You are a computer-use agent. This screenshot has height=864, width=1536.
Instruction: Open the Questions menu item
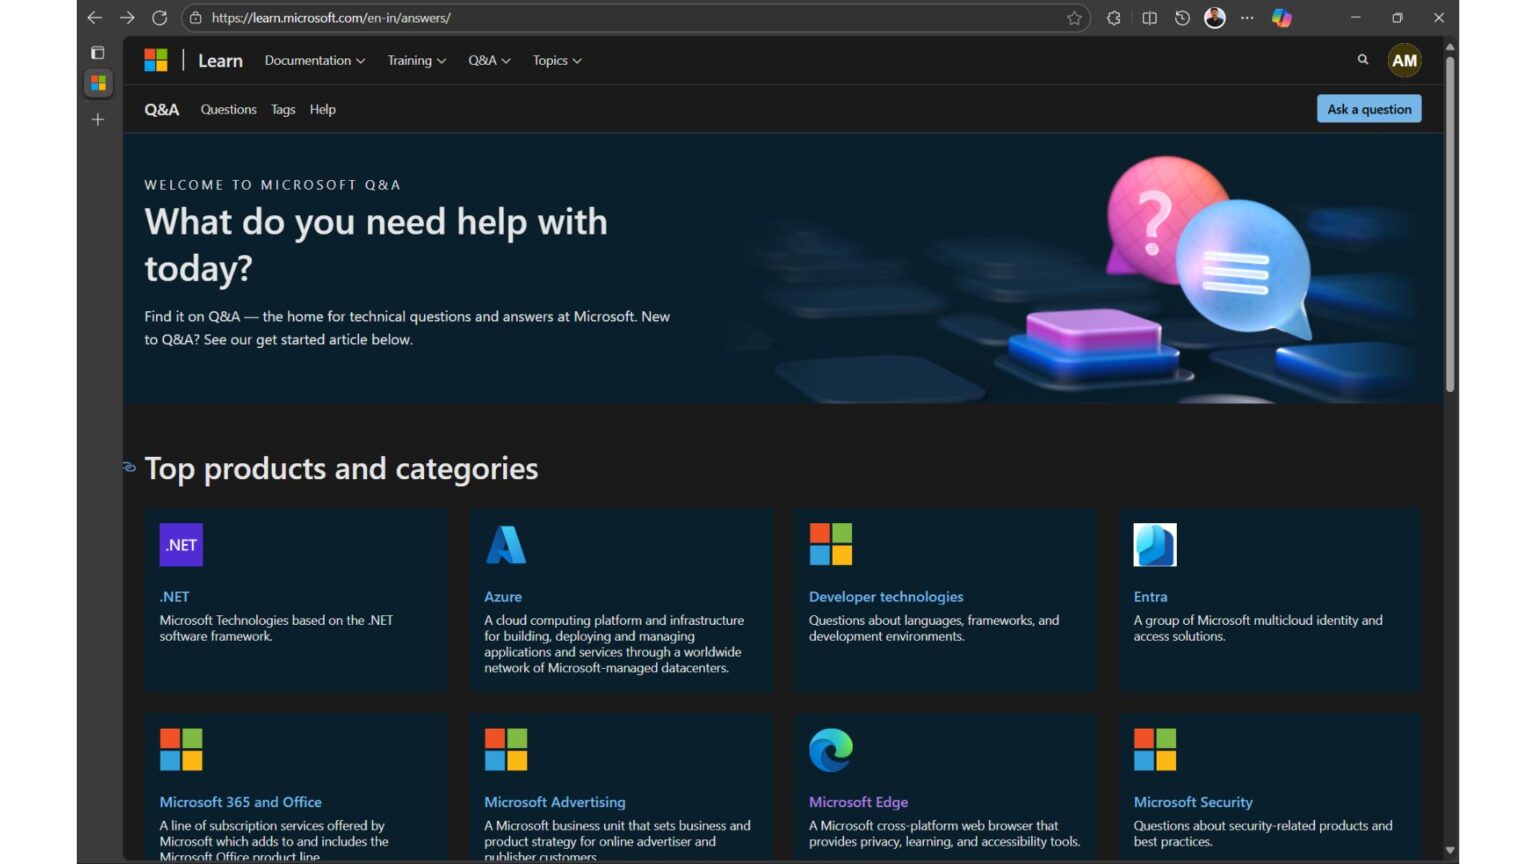228,109
